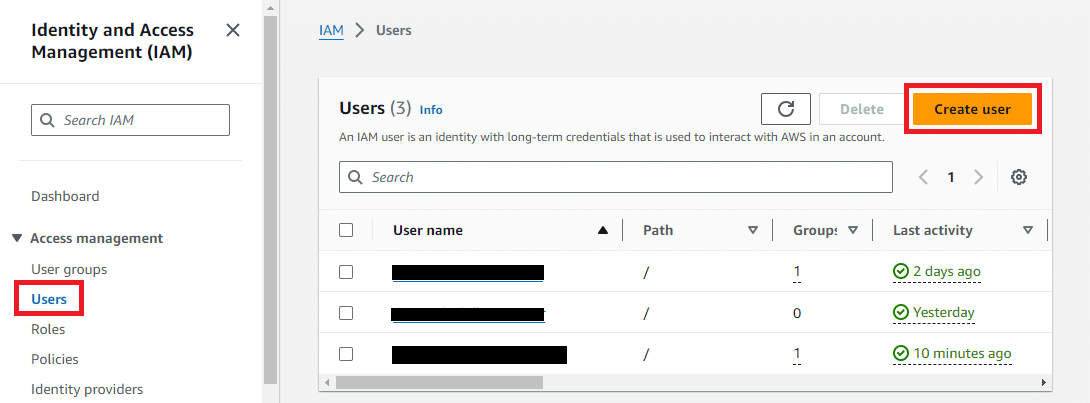The image size is (1090, 403).
Task: Open Roles in the sidebar
Action: pos(48,329)
